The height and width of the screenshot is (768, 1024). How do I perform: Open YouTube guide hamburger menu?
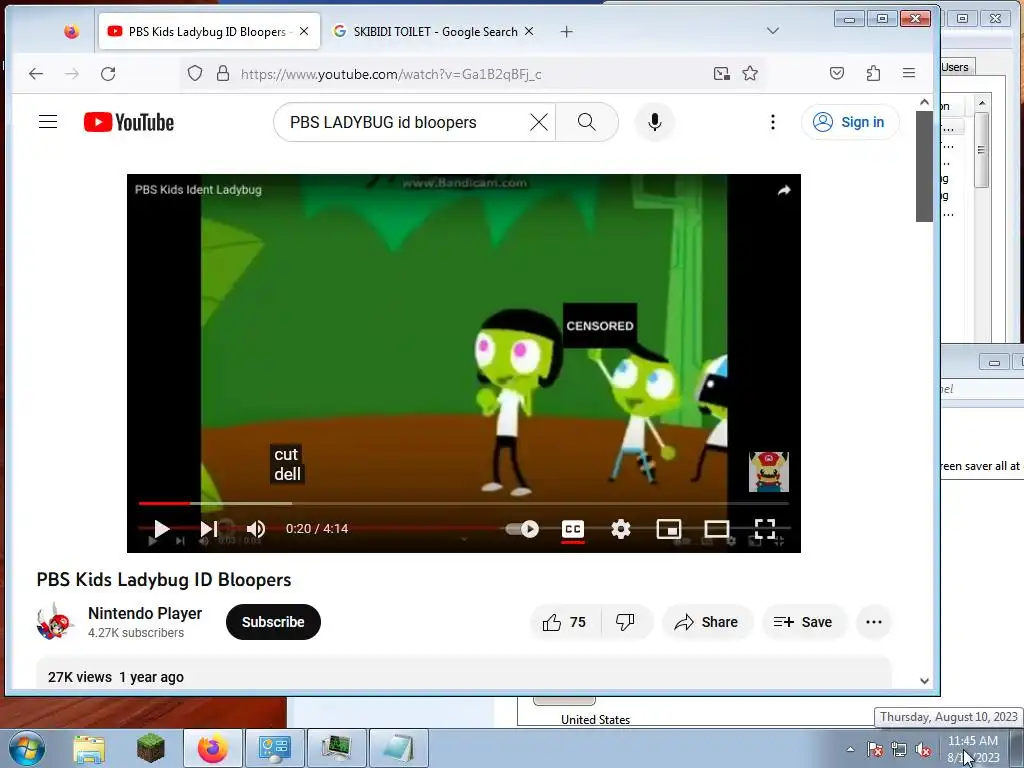(48, 122)
